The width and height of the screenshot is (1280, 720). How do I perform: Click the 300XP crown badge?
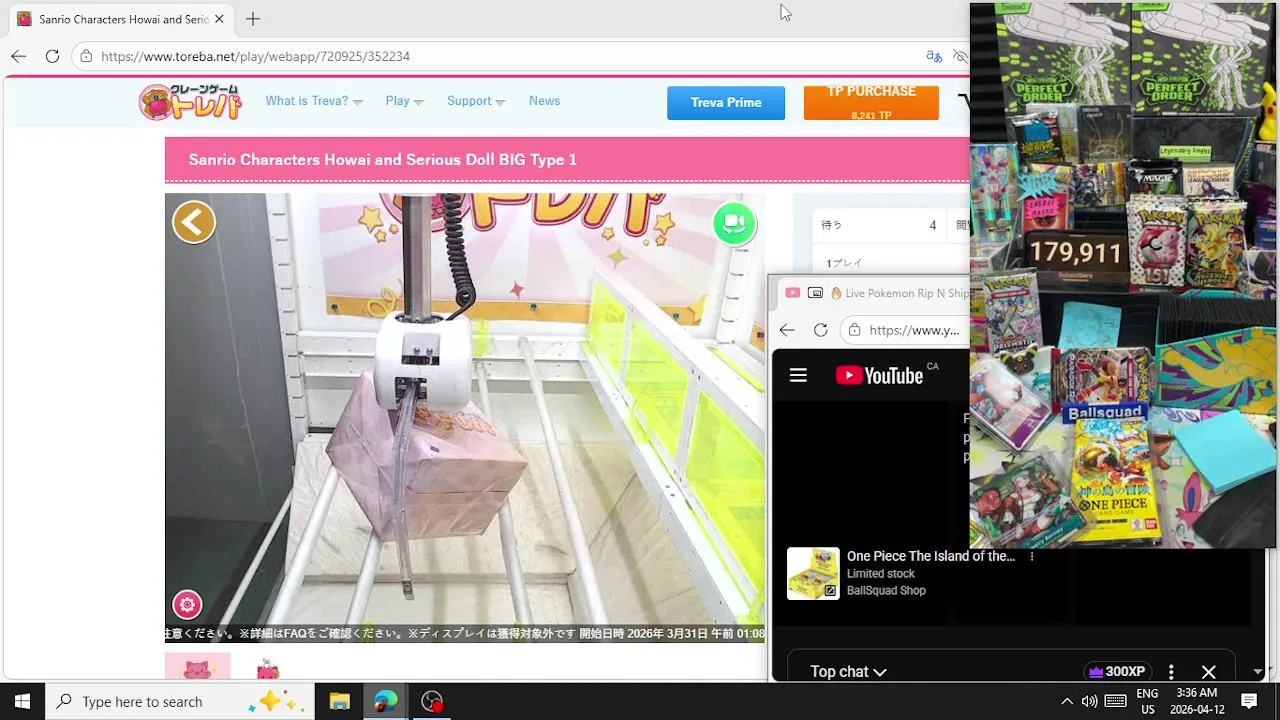coord(1117,672)
